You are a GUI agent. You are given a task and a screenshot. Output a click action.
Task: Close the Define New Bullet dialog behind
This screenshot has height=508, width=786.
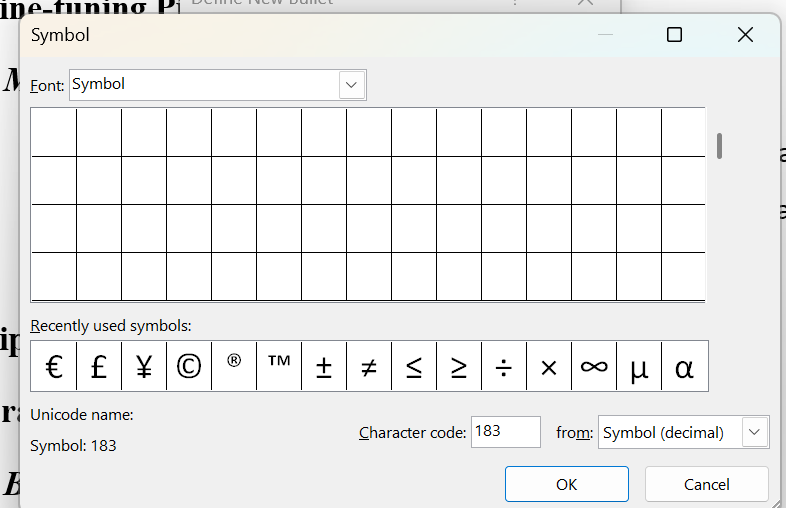coord(585,3)
